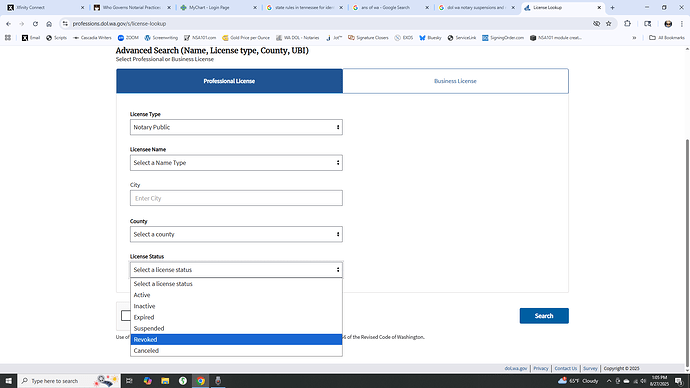Expand the Select a Name Type dropdown

coord(236,163)
